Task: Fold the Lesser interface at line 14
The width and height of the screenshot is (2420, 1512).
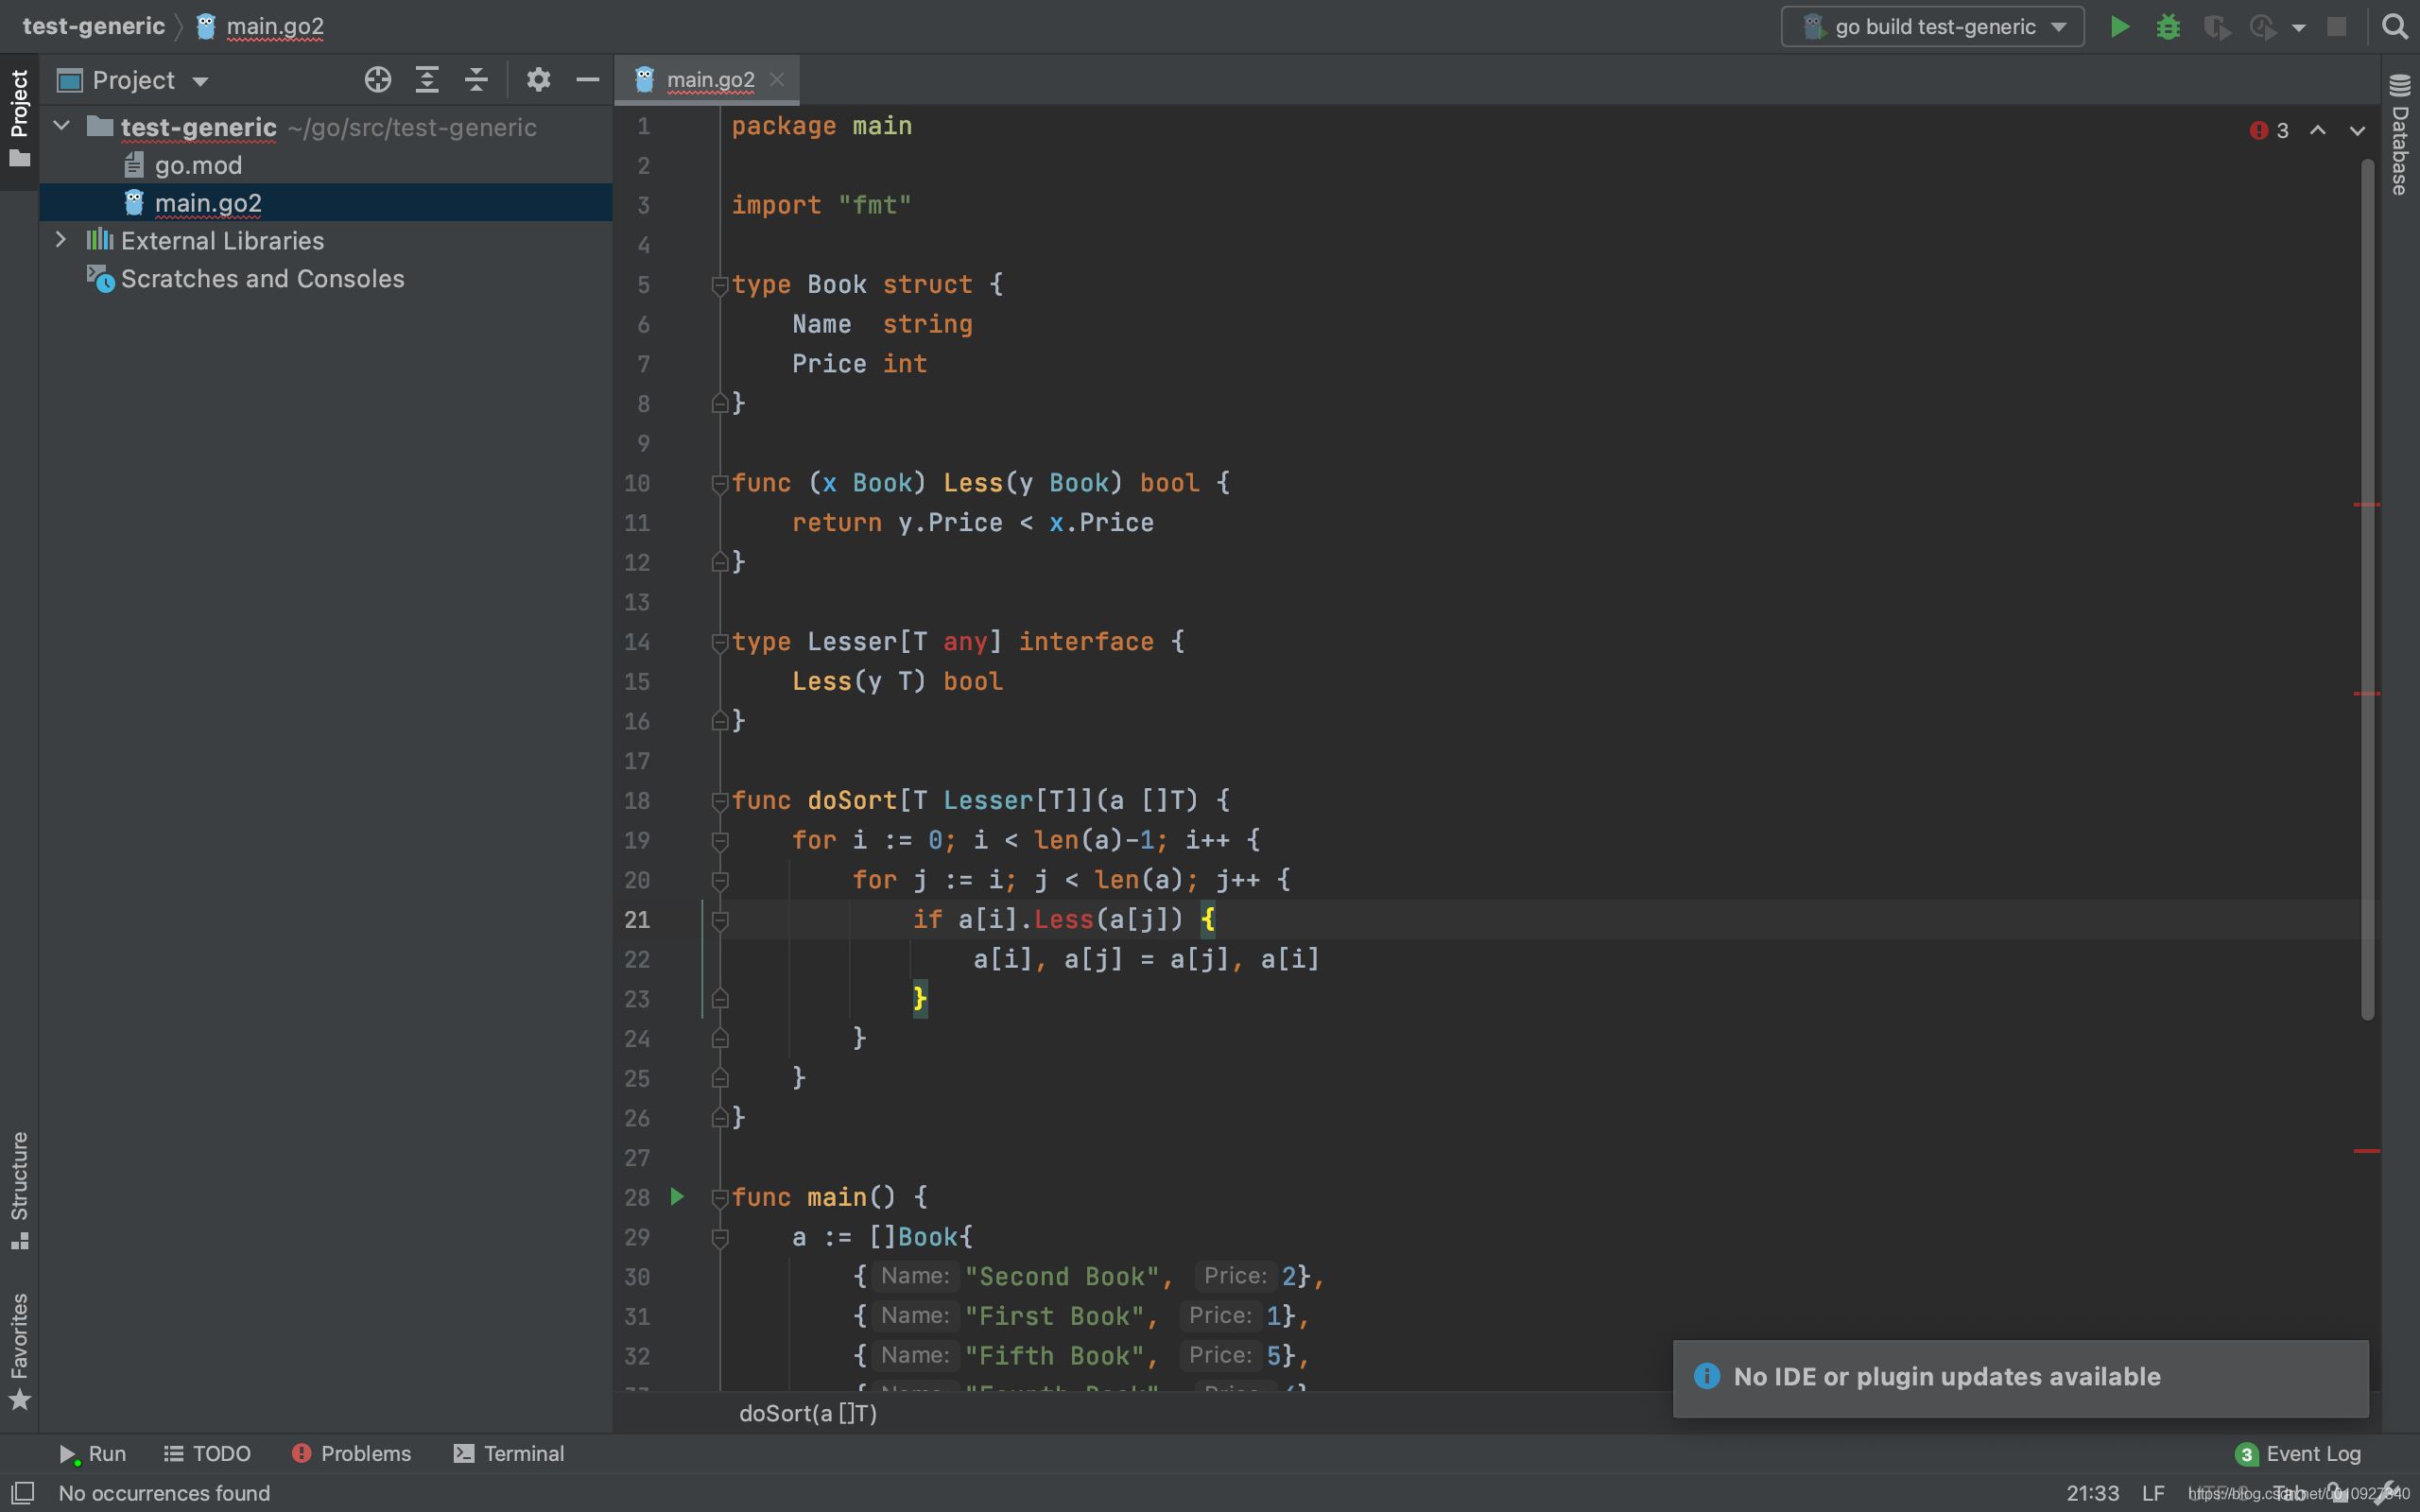Action: [719, 642]
